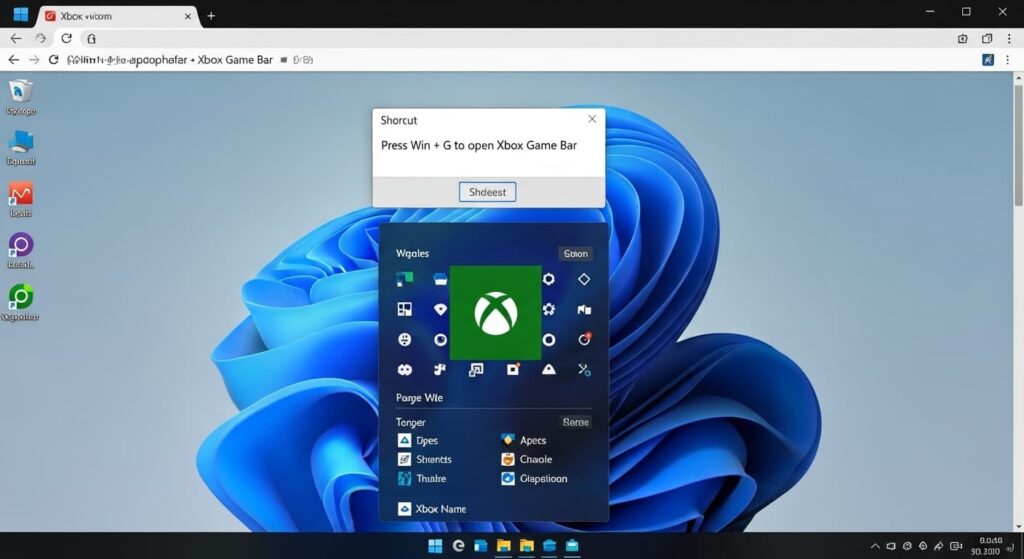Click the screenshot camera icon in browser toolbar
The height and width of the screenshot is (559, 1024).
(x=963, y=39)
